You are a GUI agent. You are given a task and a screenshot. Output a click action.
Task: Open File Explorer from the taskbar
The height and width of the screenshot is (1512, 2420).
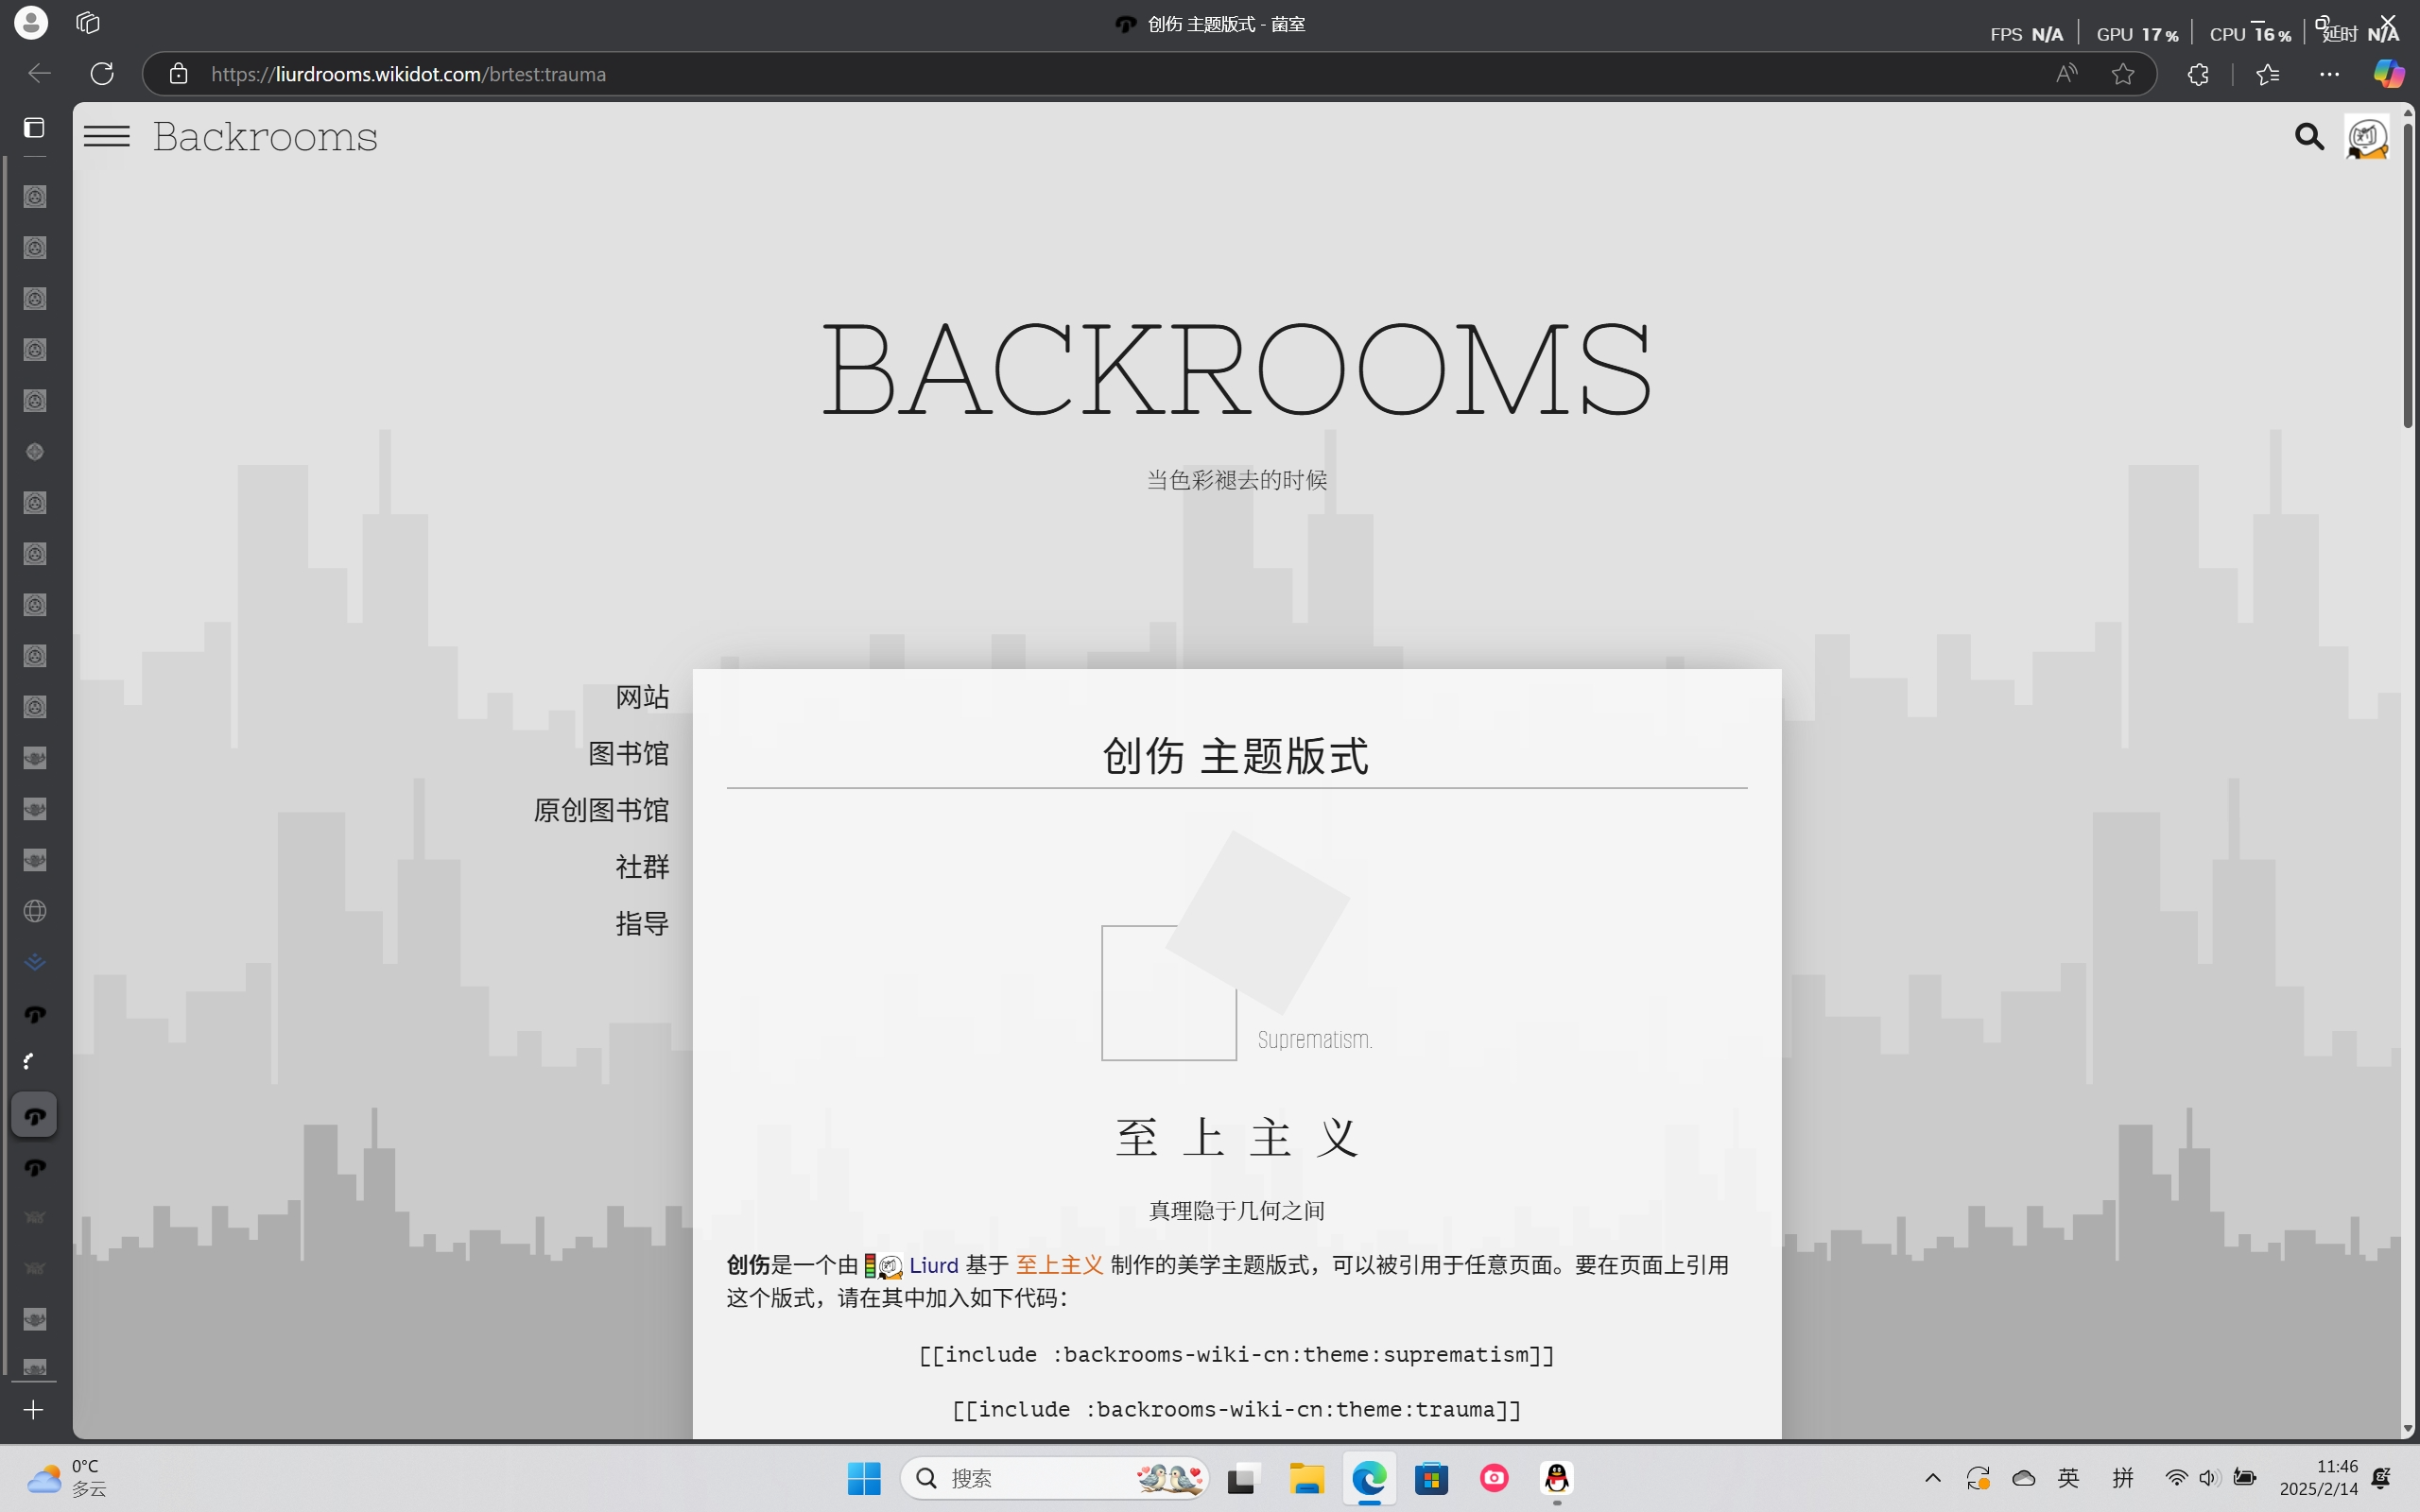coord(1306,1478)
